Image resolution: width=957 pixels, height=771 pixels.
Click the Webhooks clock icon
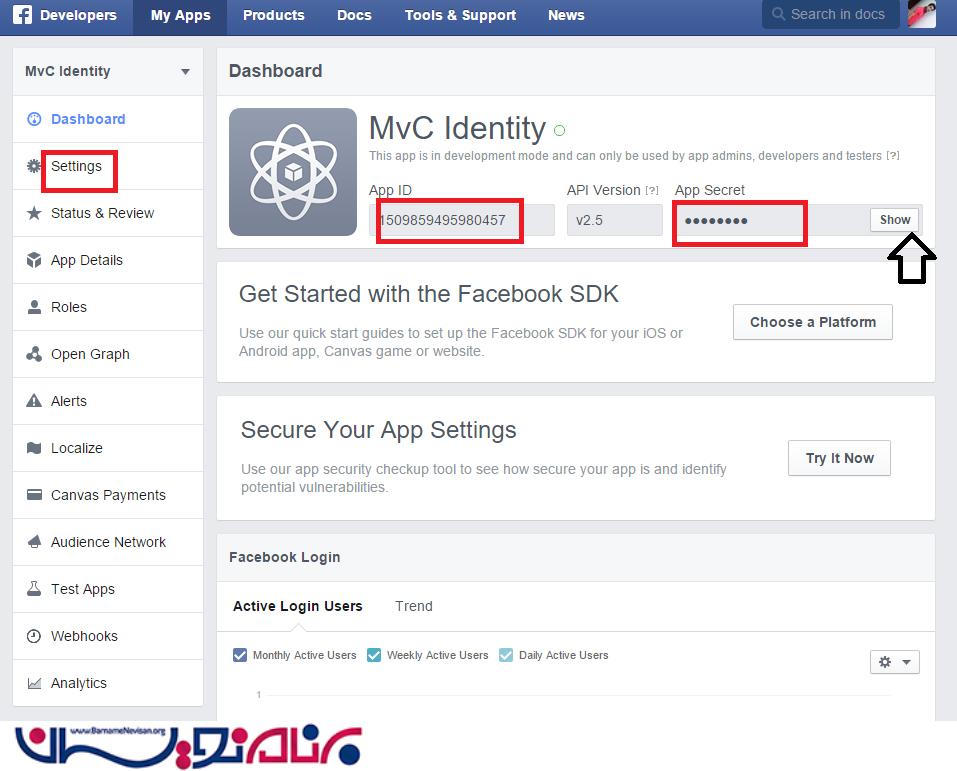pyautogui.click(x=34, y=636)
